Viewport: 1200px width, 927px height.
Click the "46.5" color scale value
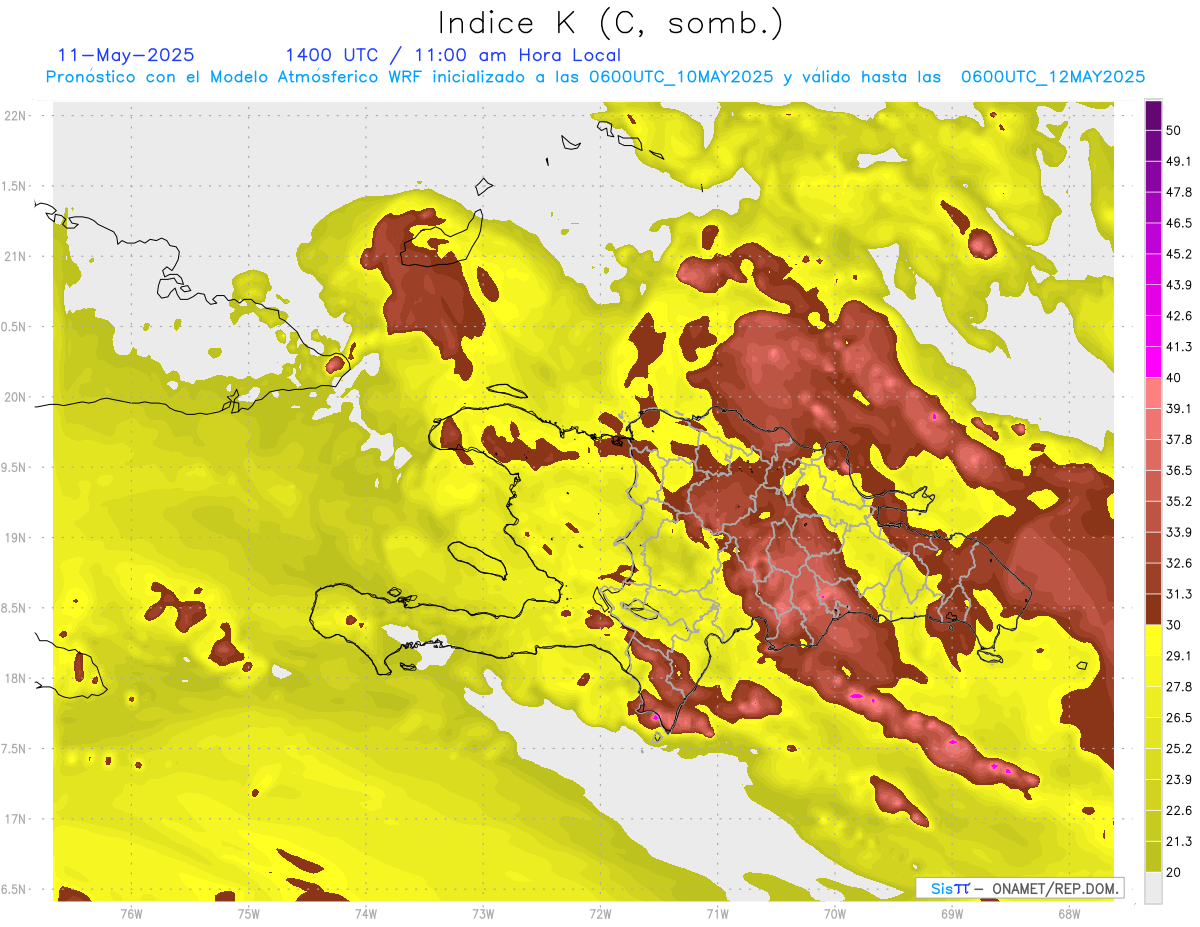(x=1178, y=223)
